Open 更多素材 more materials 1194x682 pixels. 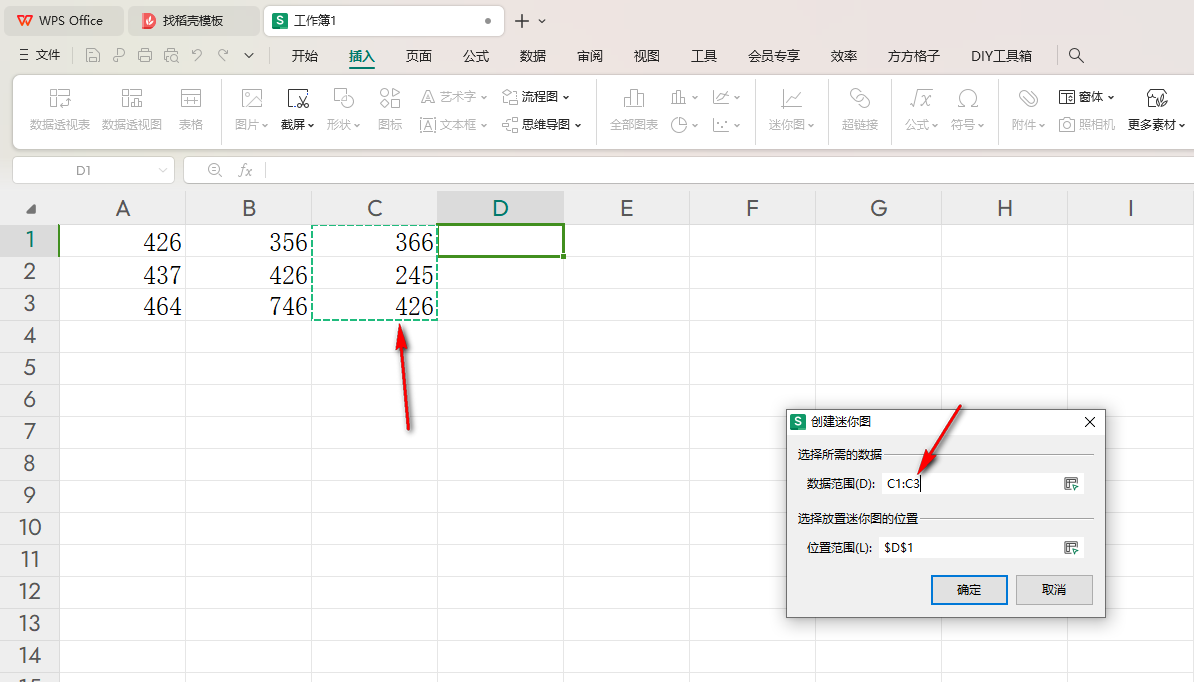click(1157, 110)
